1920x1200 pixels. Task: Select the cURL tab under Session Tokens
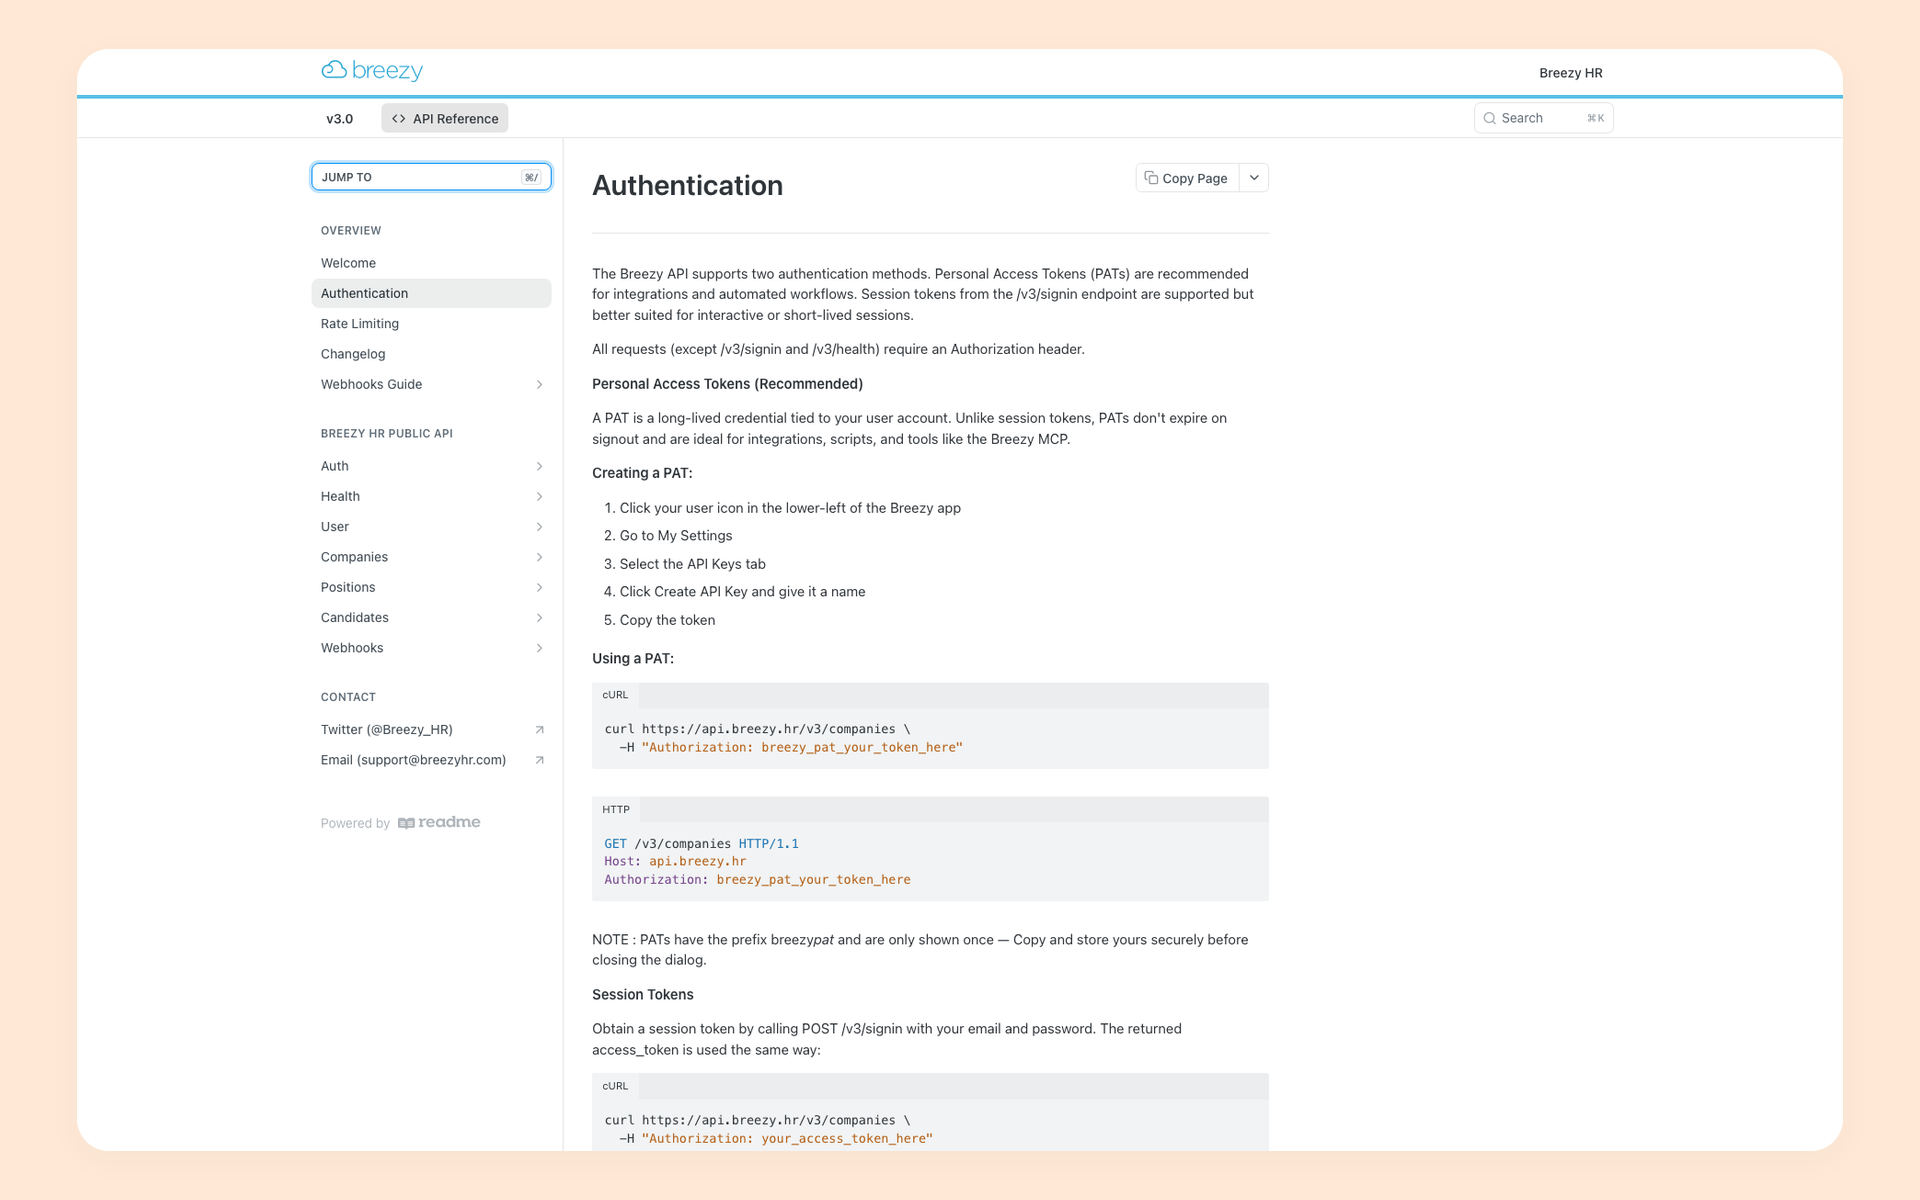point(615,1086)
